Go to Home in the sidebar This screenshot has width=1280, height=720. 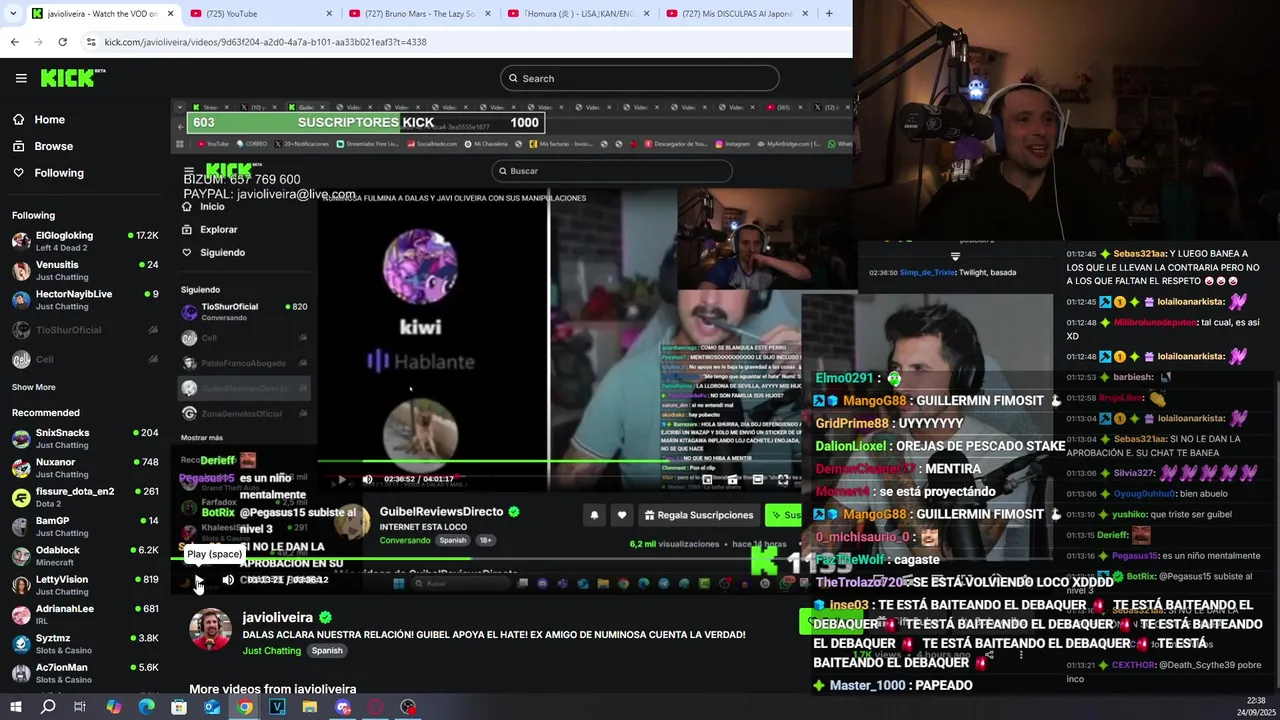click(x=49, y=119)
